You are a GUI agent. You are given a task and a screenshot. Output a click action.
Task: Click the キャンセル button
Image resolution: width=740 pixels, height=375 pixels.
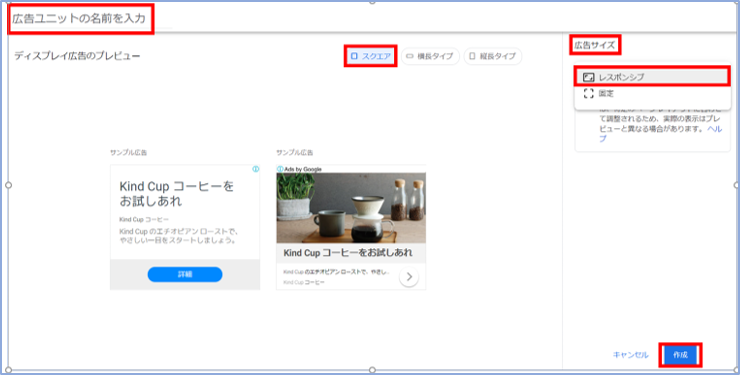[x=631, y=355]
